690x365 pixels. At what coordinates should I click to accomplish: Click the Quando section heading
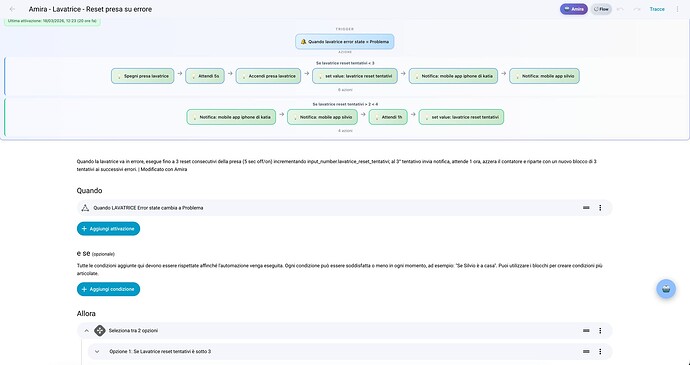coord(89,191)
